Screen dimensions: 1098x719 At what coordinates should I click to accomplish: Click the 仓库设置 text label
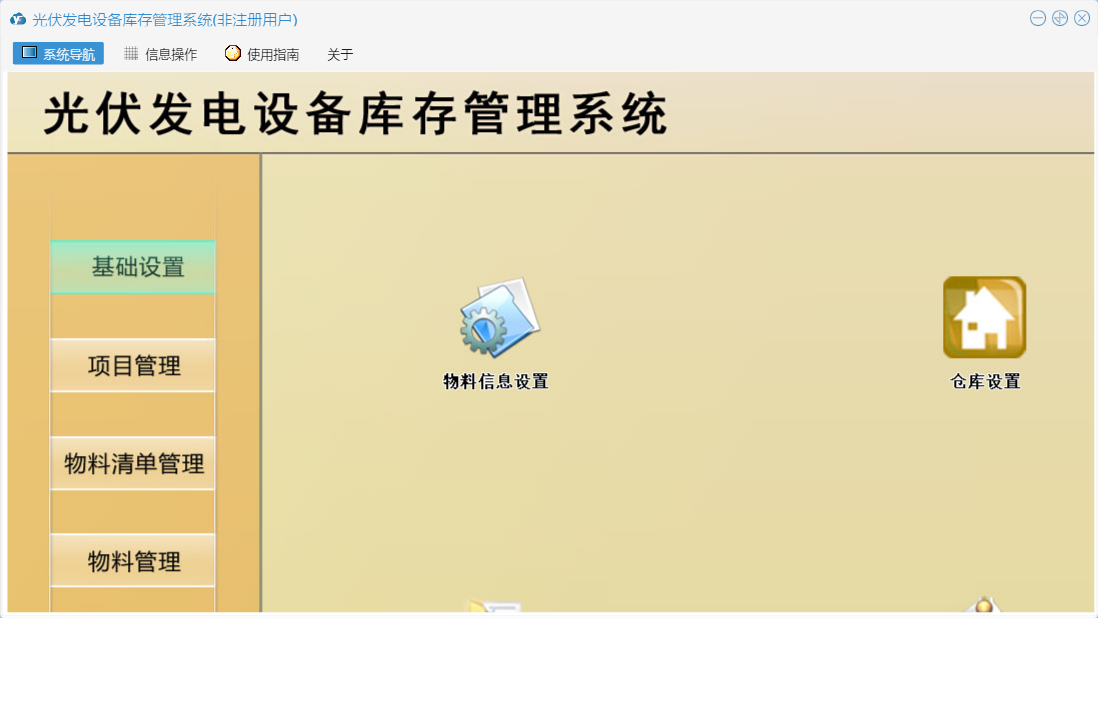(985, 381)
